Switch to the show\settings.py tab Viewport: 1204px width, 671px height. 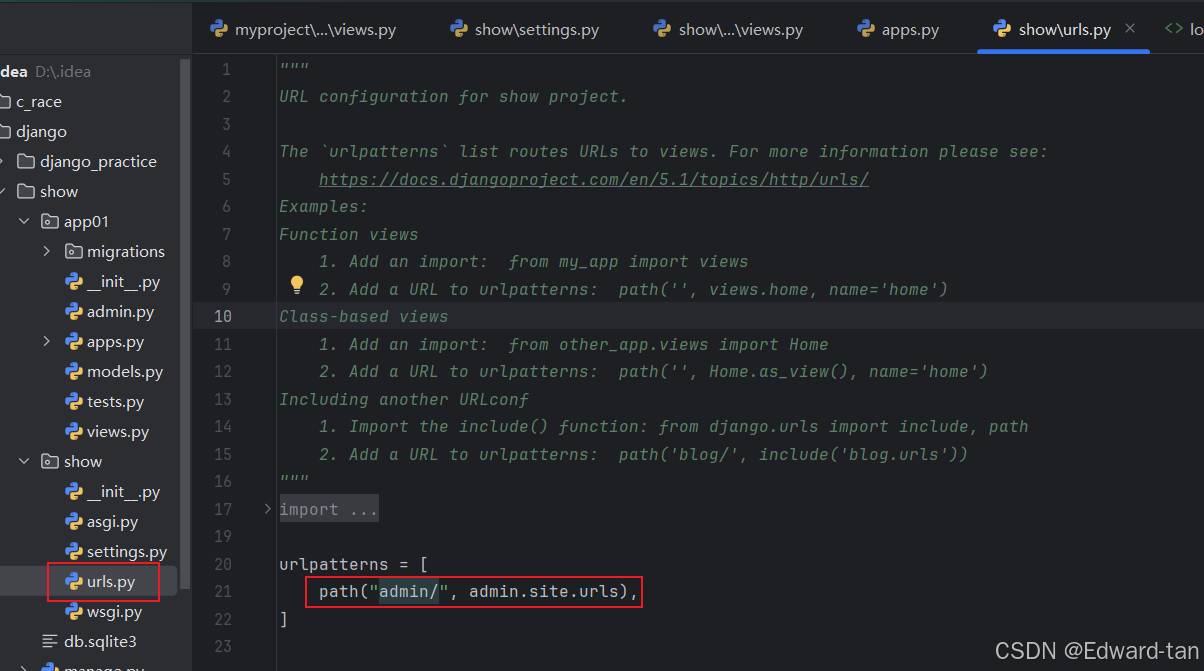click(x=525, y=30)
